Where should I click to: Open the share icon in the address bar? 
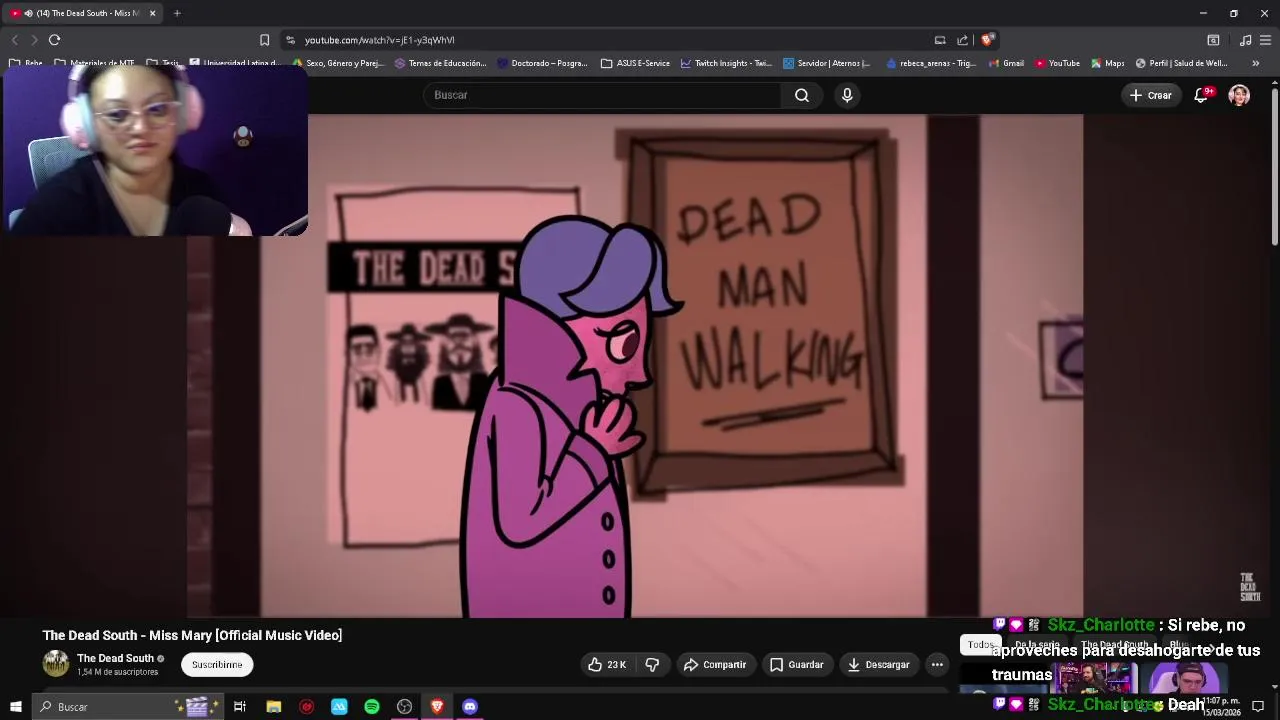pos(962,40)
